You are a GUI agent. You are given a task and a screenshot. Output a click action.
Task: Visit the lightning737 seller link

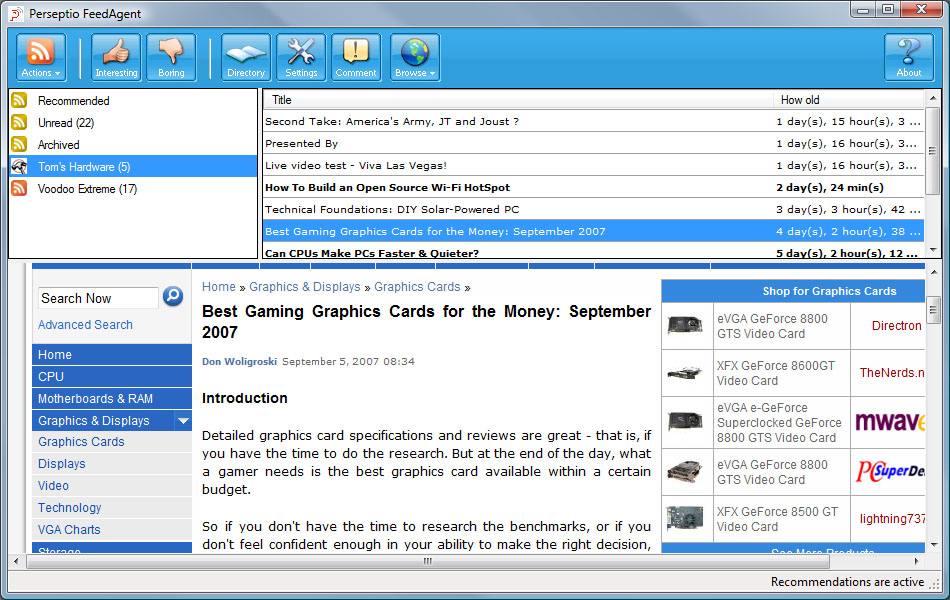pos(892,519)
